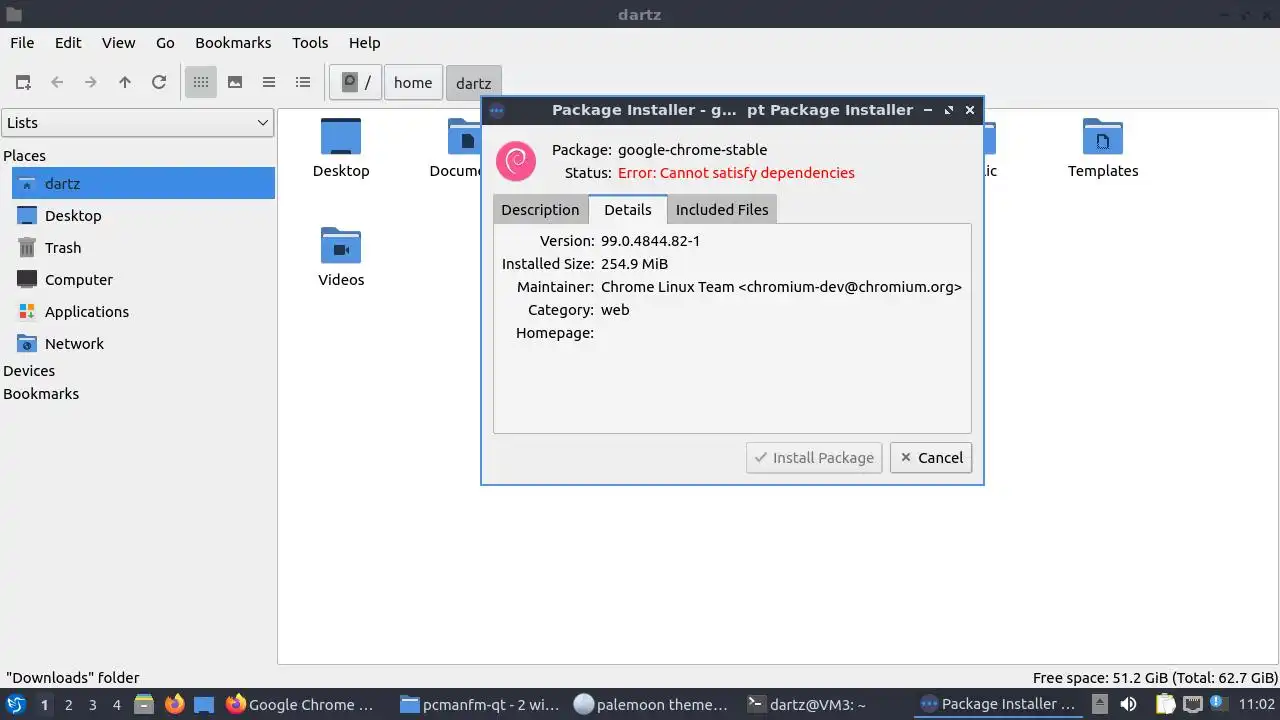Image resolution: width=1280 pixels, height=720 pixels.
Task: Cancel the Package Installer dialog
Action: (x=931, y=457)
